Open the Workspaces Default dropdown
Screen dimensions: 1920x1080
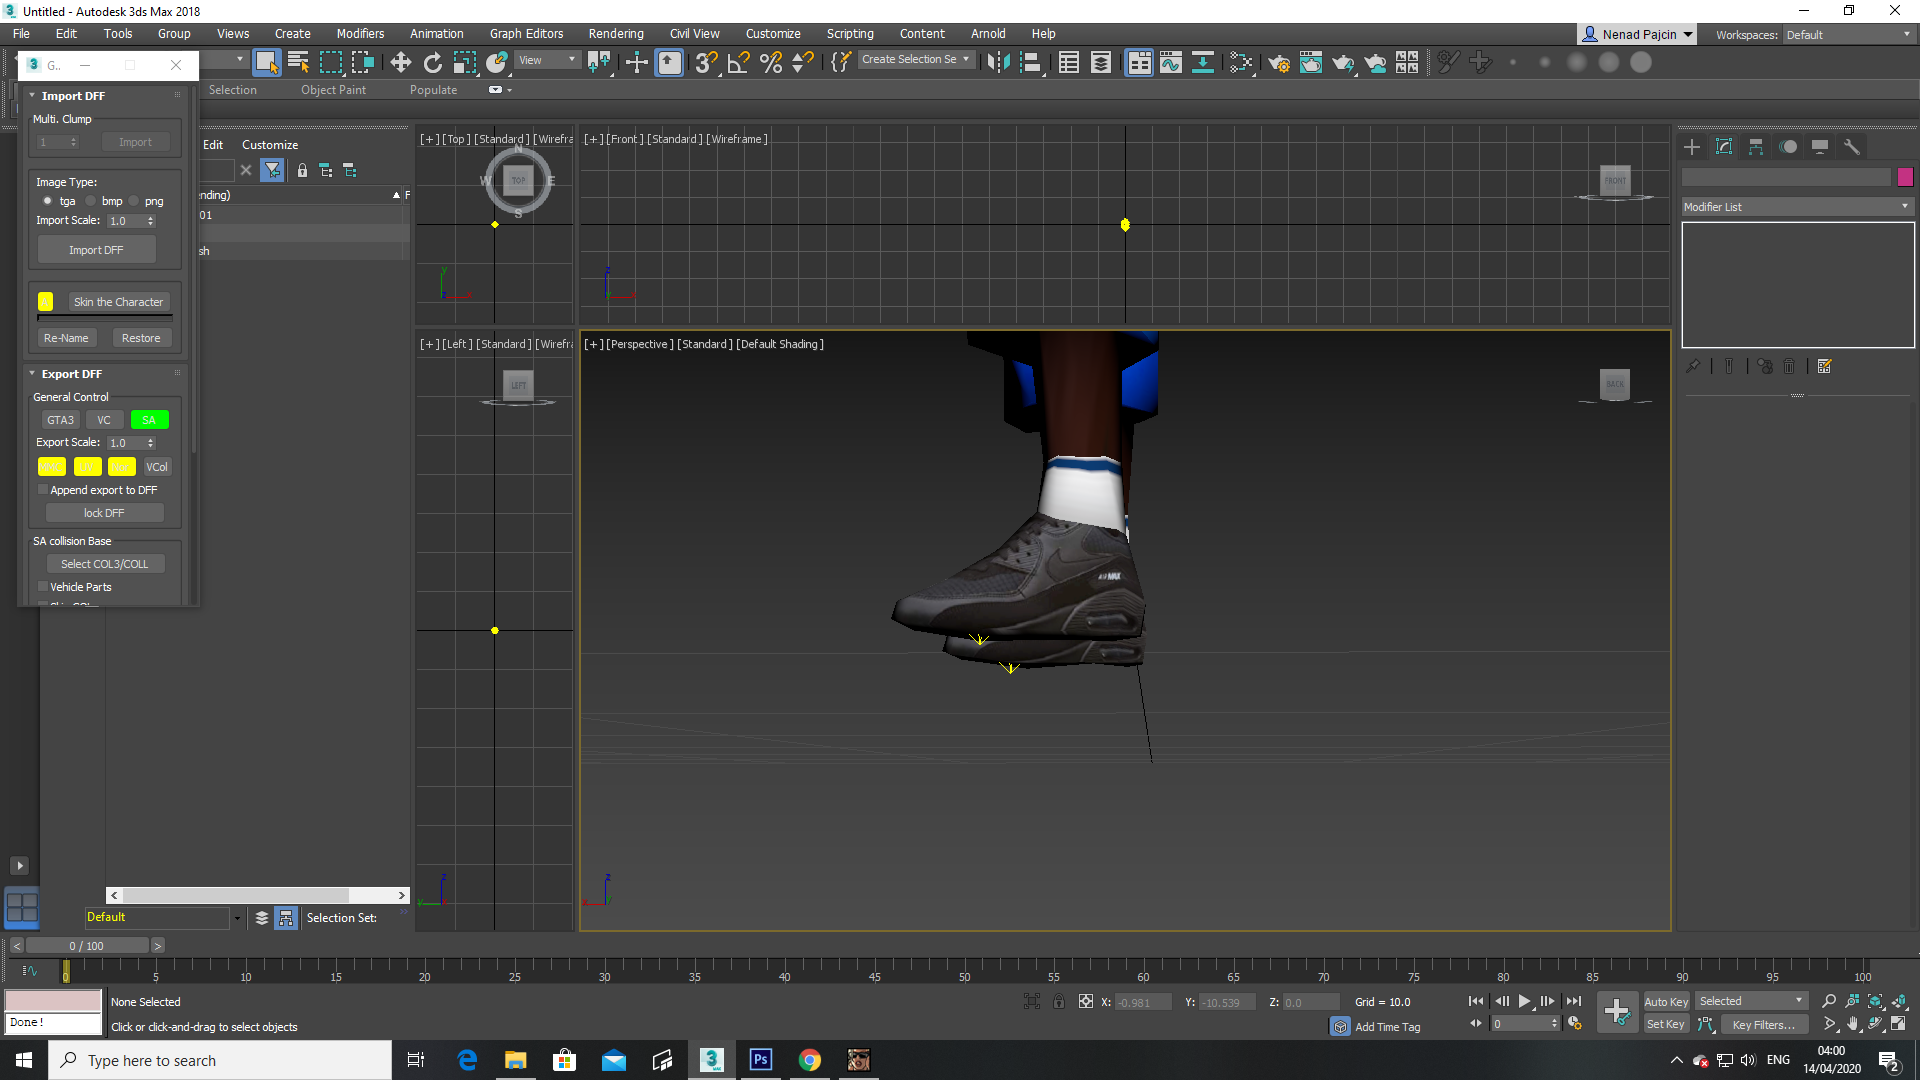click(1848, 34)
